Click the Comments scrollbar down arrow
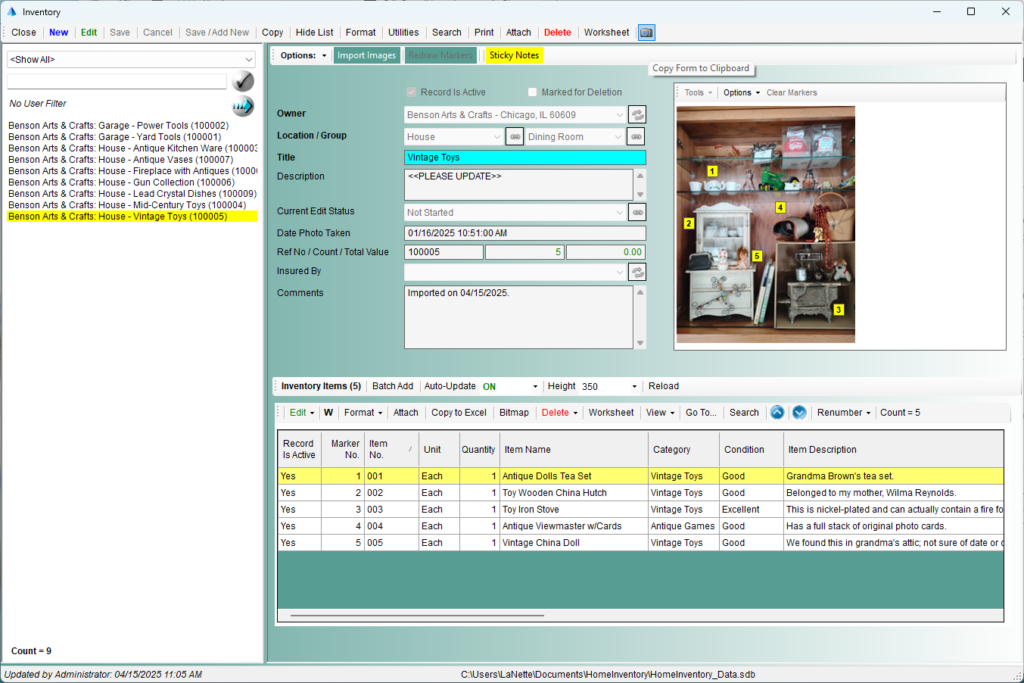Image resolution: width=1024 pixels, height=683 pixels. [x=640, y=343]
